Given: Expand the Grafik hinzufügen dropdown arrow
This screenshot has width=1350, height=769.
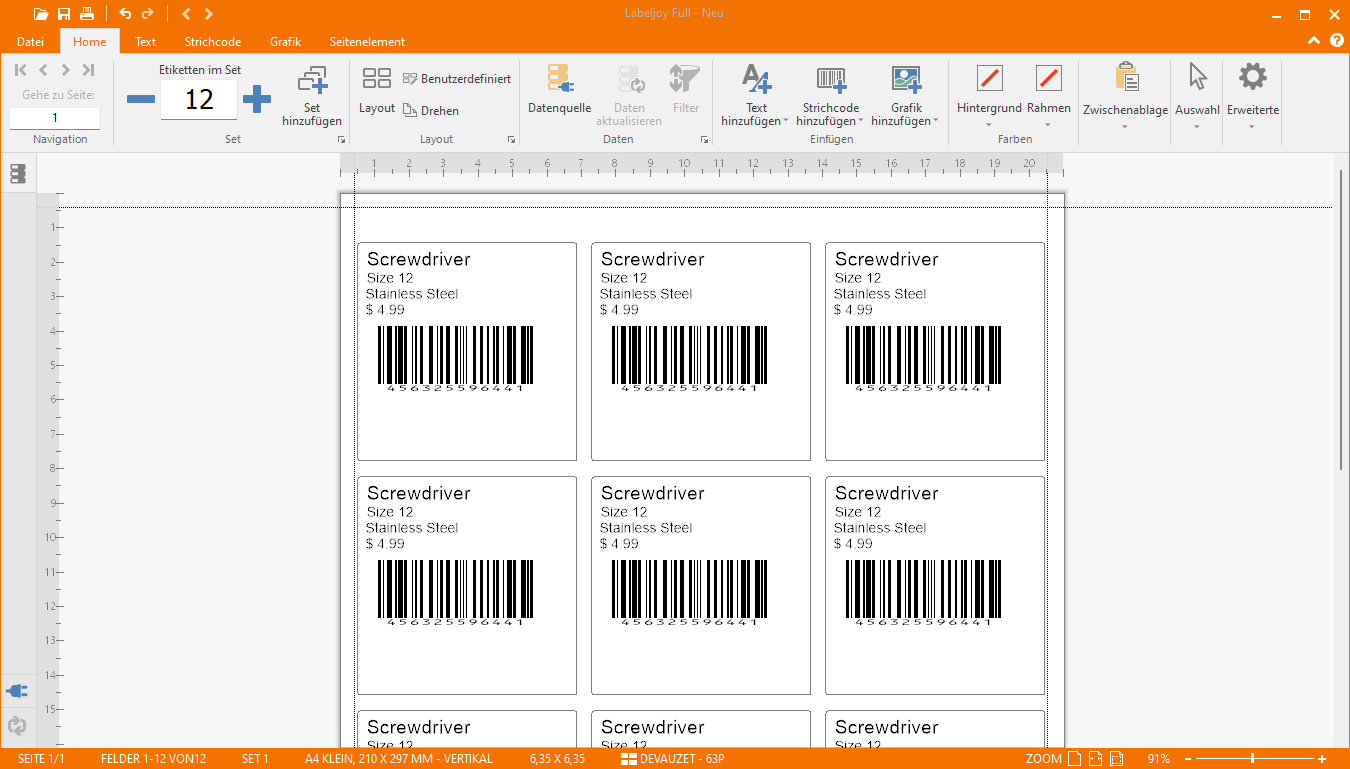Looking at the screenshot, I should (936, 122).
